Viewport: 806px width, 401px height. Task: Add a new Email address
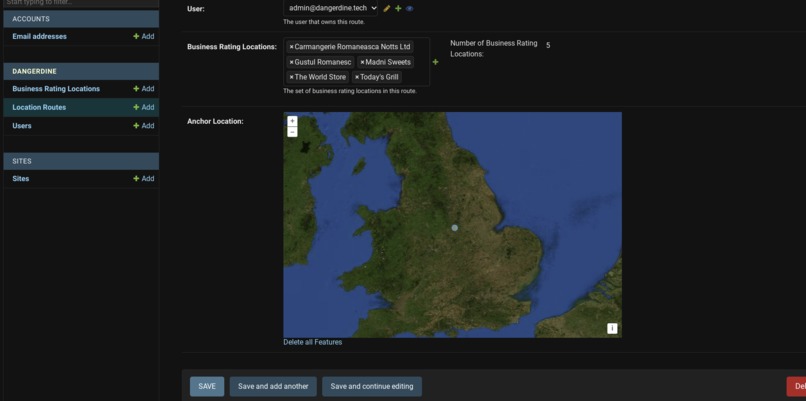pyautogui.click(x=143, y=37)
